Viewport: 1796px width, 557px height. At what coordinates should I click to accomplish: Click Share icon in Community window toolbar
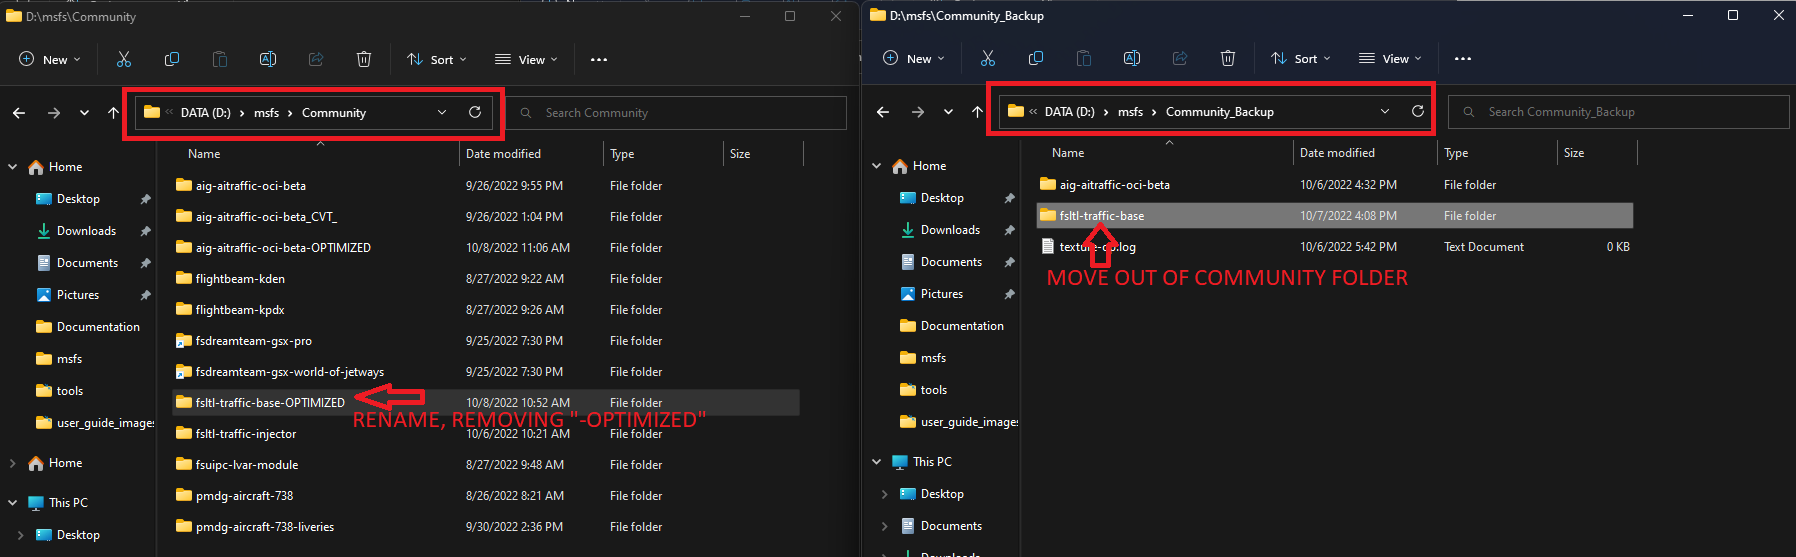click(316, 60)
